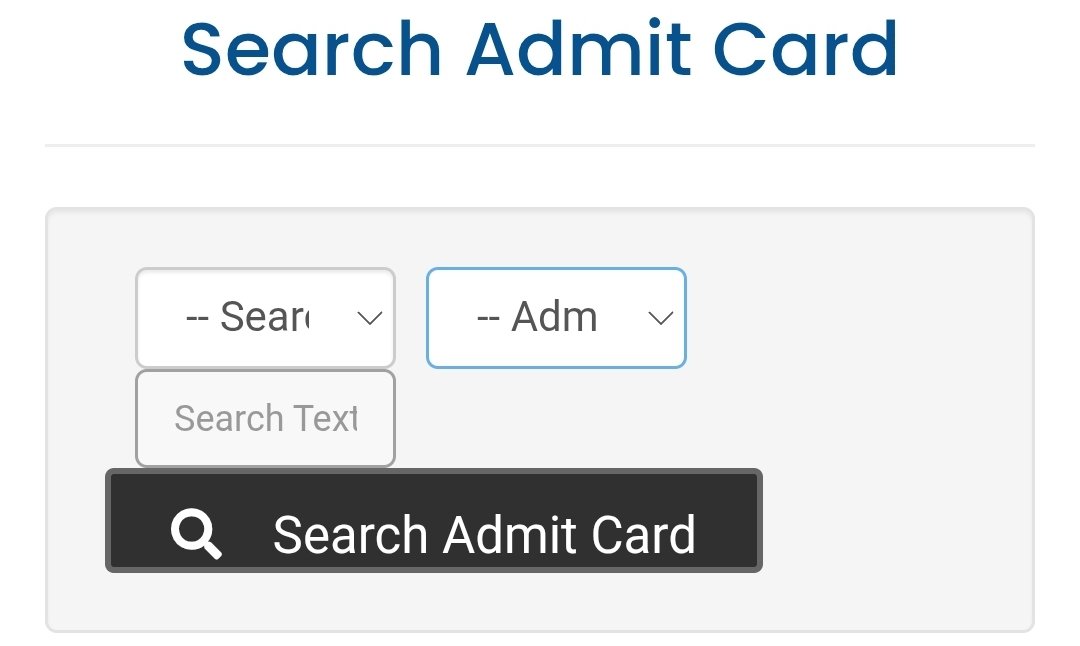Click empty gray panel area right of the dropdowns
This screenshot has width=1080, height=646.
pos(860,318)
